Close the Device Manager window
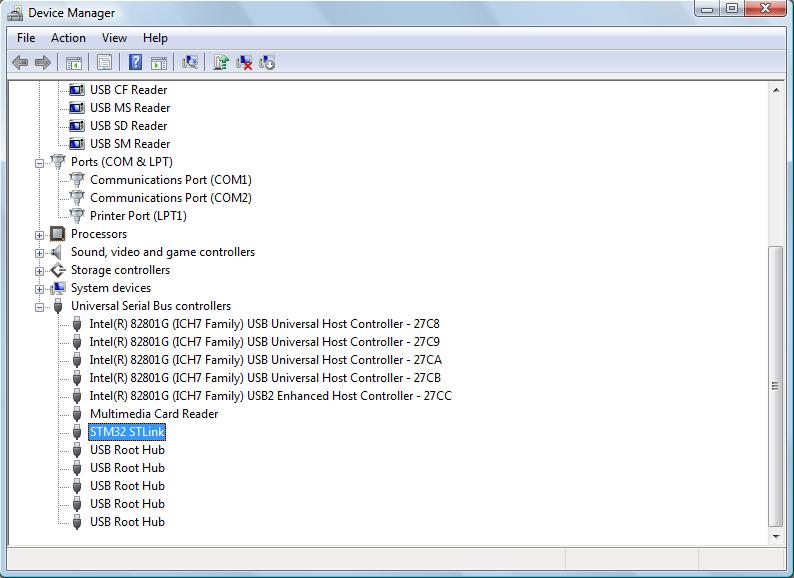 (x=765, y=9)
